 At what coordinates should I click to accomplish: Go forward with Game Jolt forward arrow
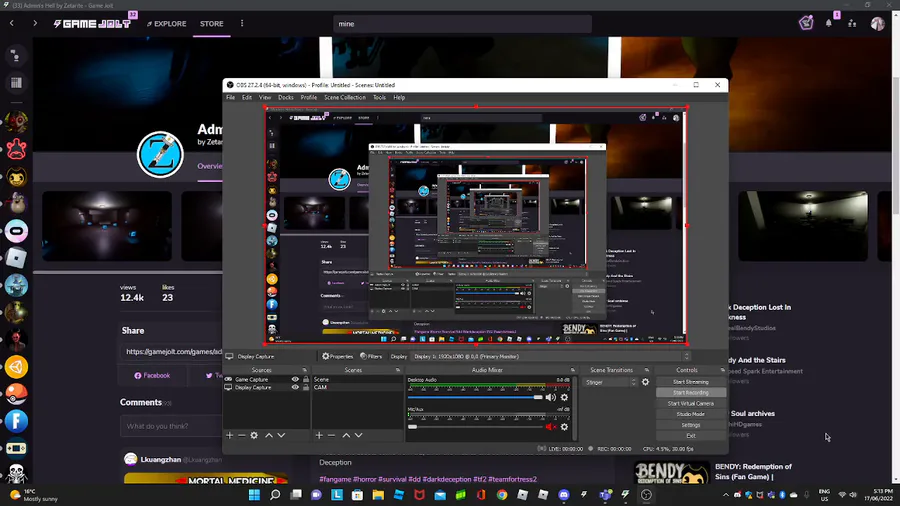click(x=35, y=24)
